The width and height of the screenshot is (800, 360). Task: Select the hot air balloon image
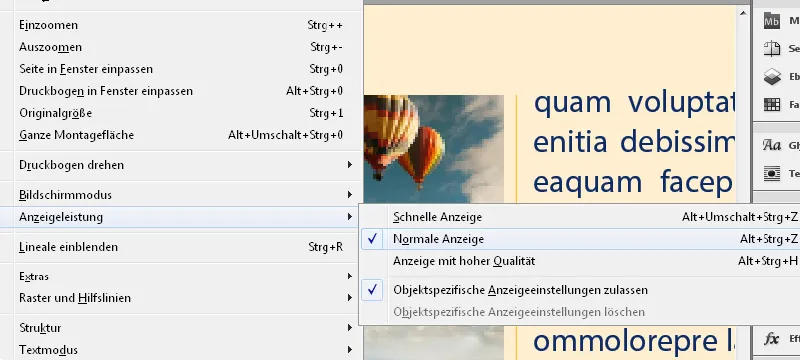(x=434, y=149)
